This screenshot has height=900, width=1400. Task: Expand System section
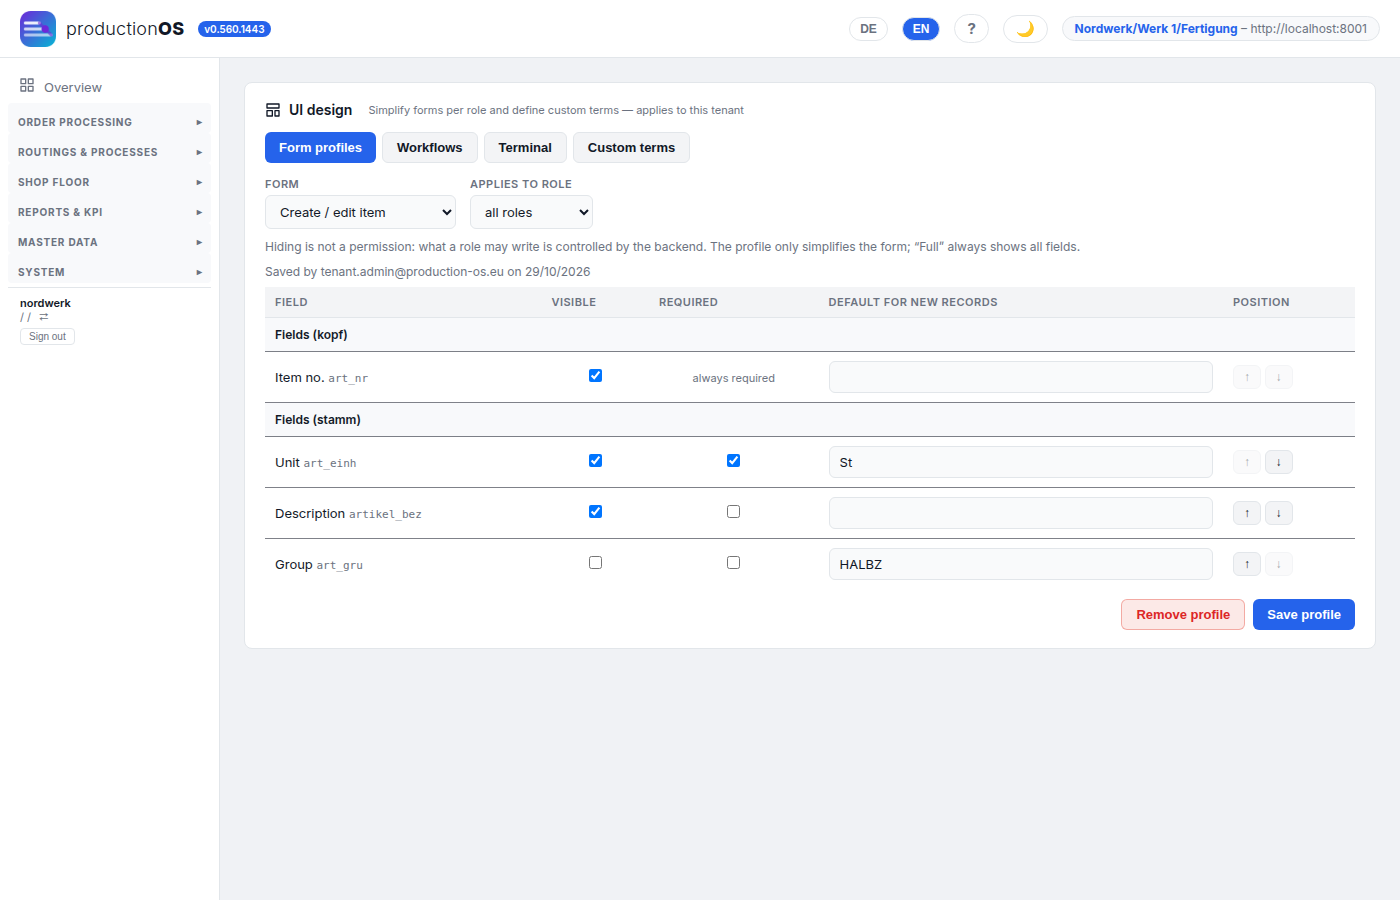pos(109,272)
